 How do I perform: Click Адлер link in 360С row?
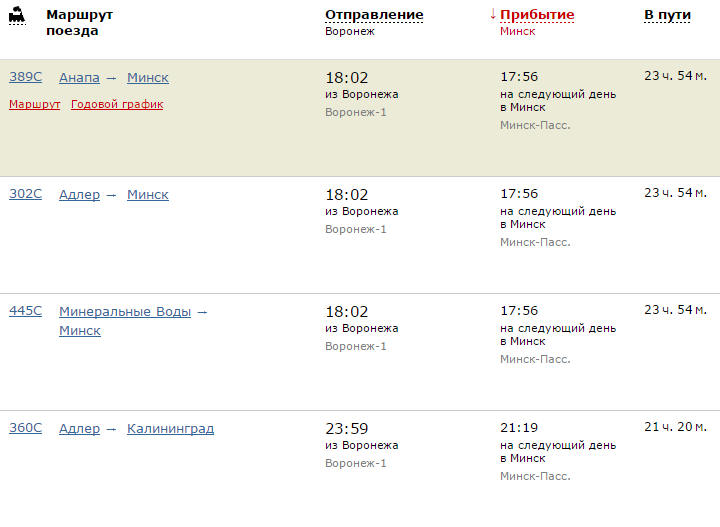pos(79,429)
